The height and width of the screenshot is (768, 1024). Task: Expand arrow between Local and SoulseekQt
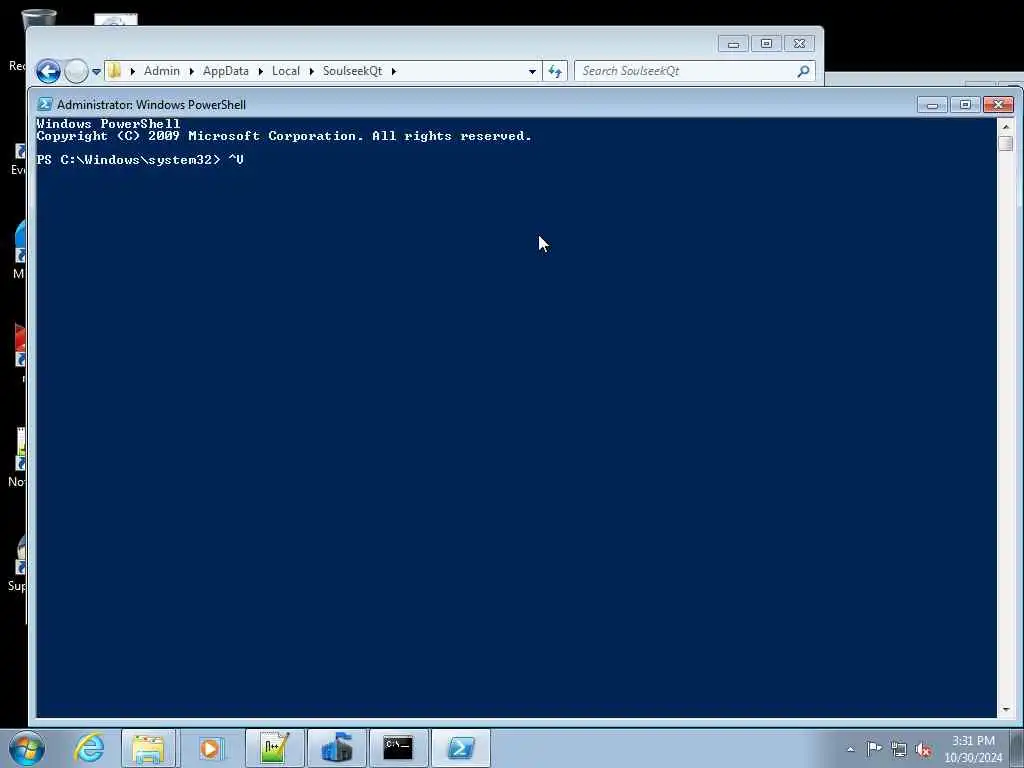click(x=312, y=71)
